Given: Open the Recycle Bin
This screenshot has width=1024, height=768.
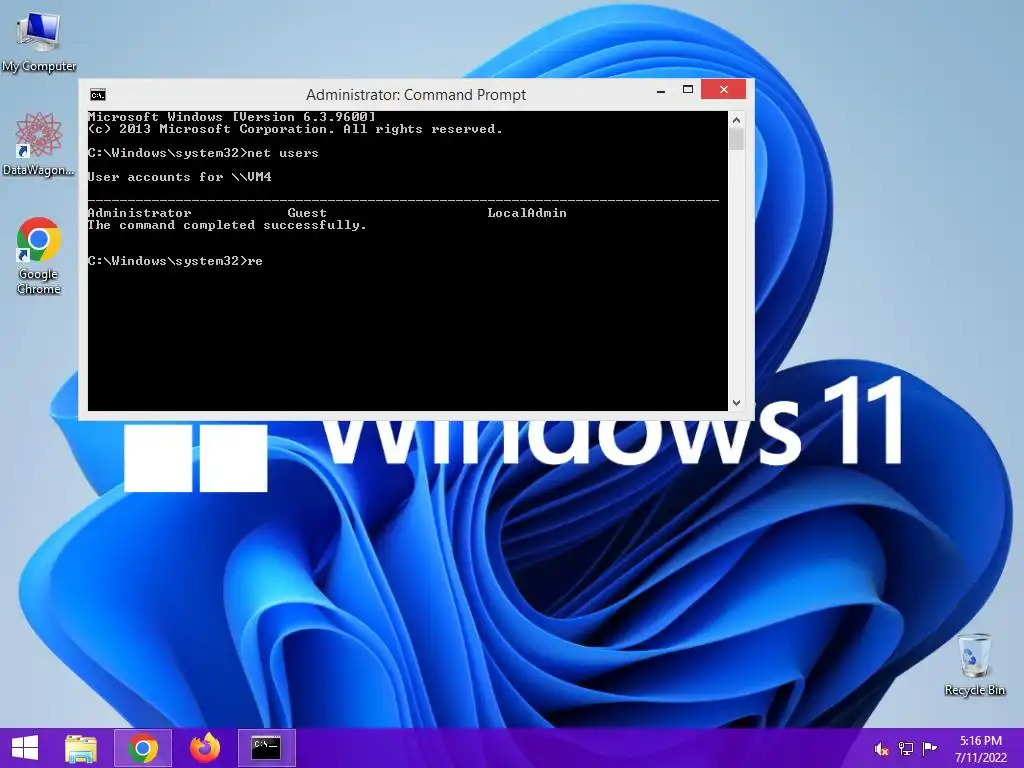Looking at the screenshot, I should [974, 664].
